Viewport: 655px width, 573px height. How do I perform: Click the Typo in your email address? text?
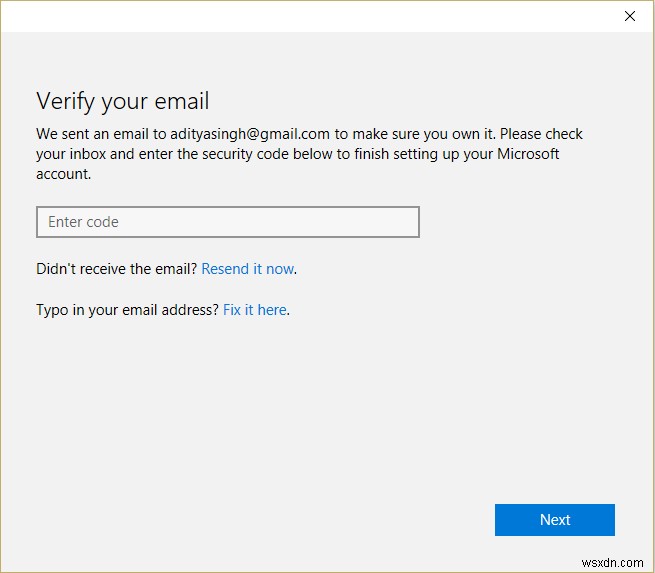point(127,310)
